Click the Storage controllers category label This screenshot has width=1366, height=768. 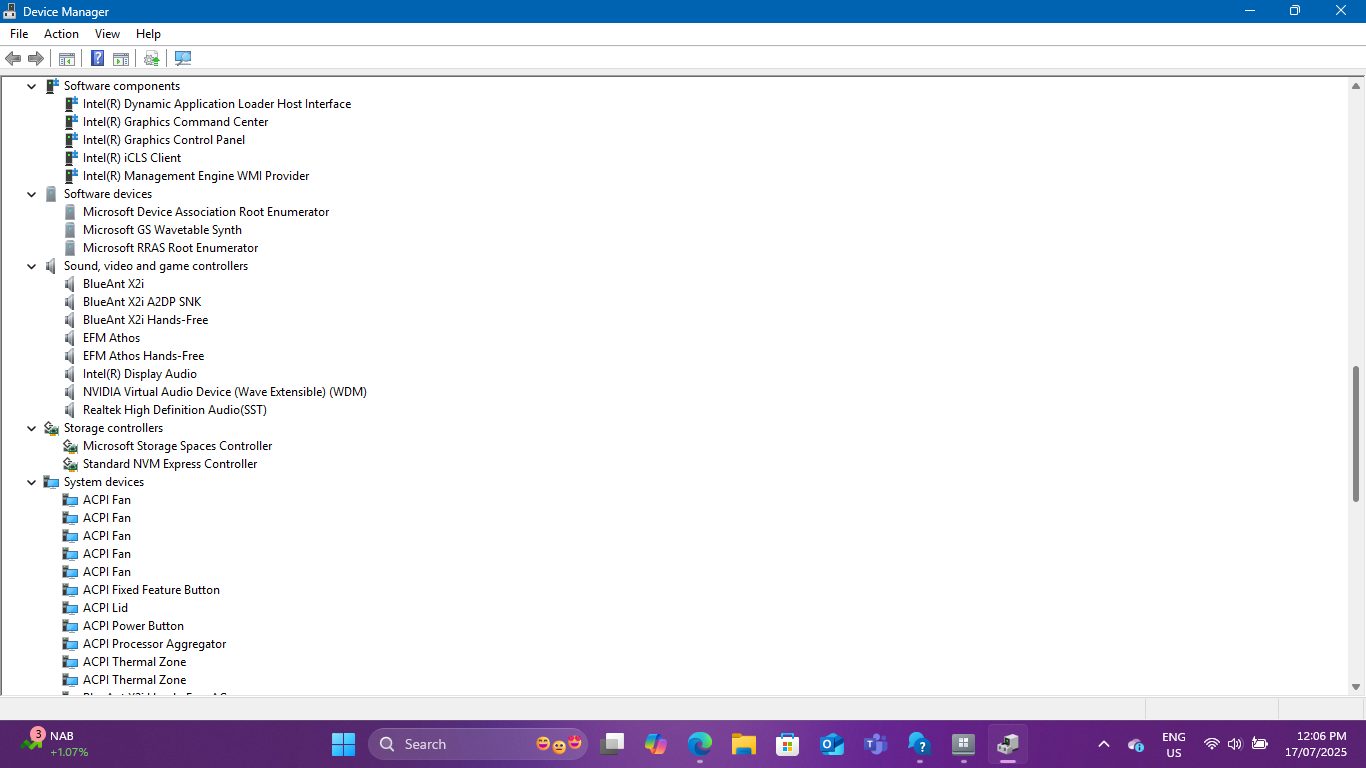coord(113,428)
